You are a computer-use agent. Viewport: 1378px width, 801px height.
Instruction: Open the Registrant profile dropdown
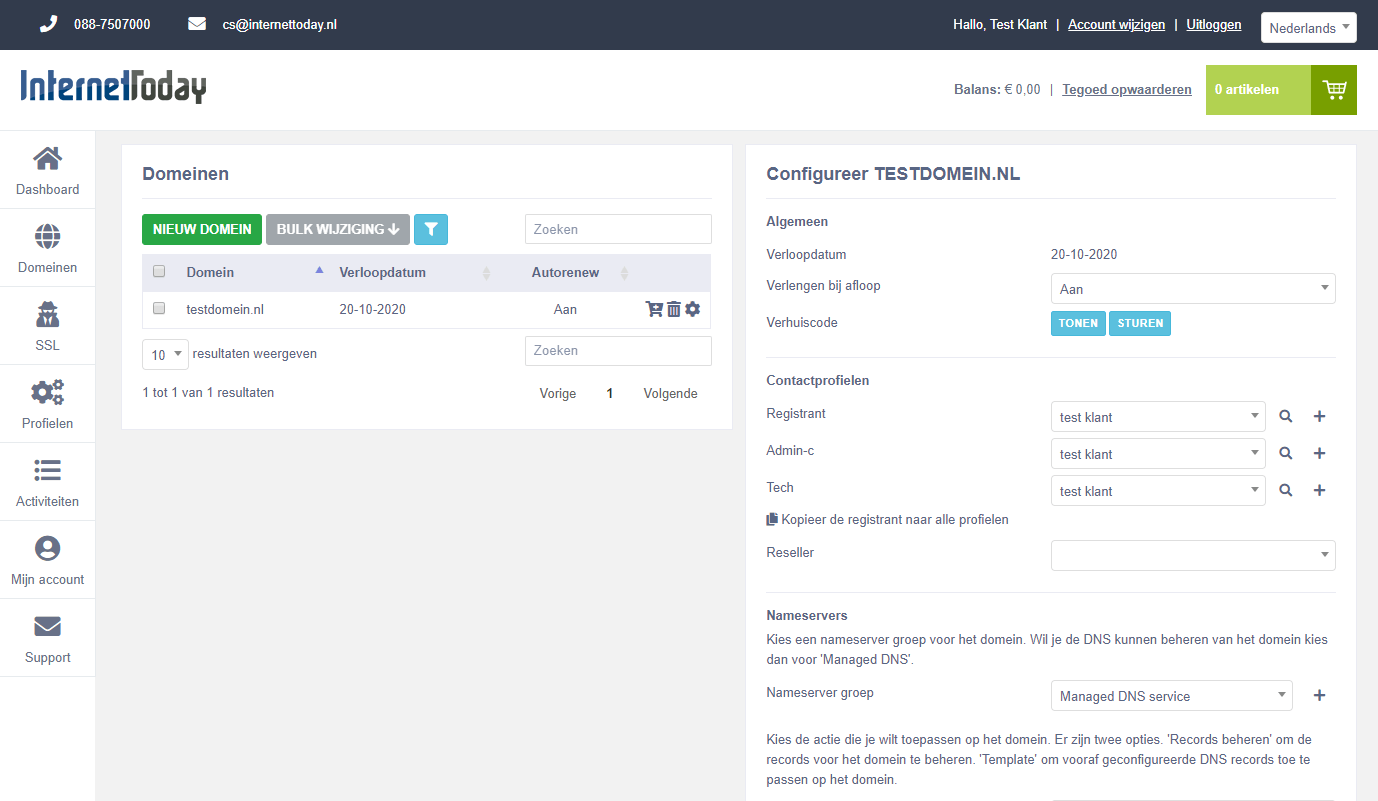[x=1158, y=417]
